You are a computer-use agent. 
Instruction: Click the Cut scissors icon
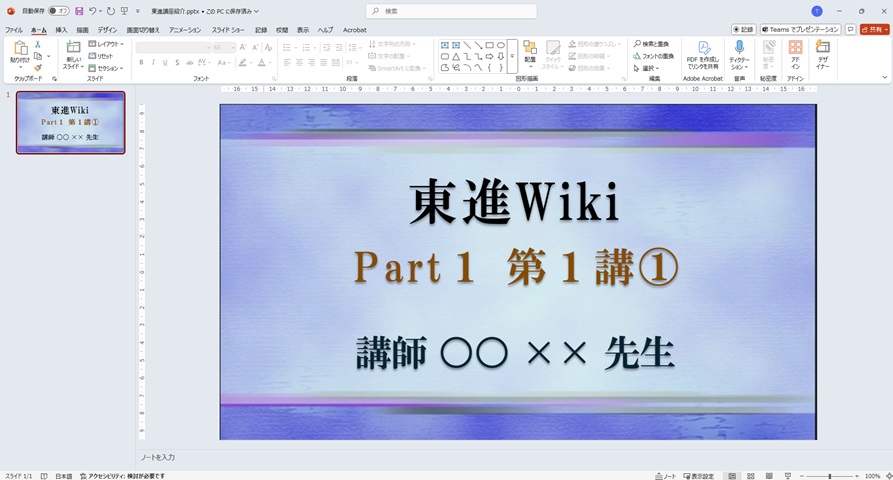(x=38, y=45)
